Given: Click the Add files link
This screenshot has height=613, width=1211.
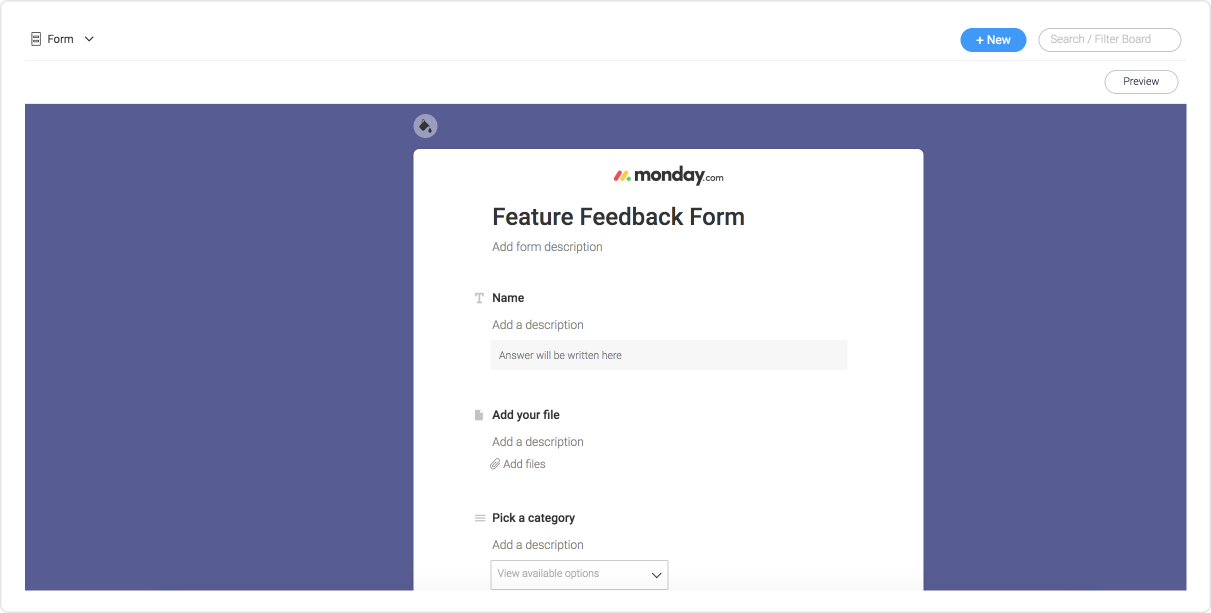Looking at the screenshot, I should [524, 464].
